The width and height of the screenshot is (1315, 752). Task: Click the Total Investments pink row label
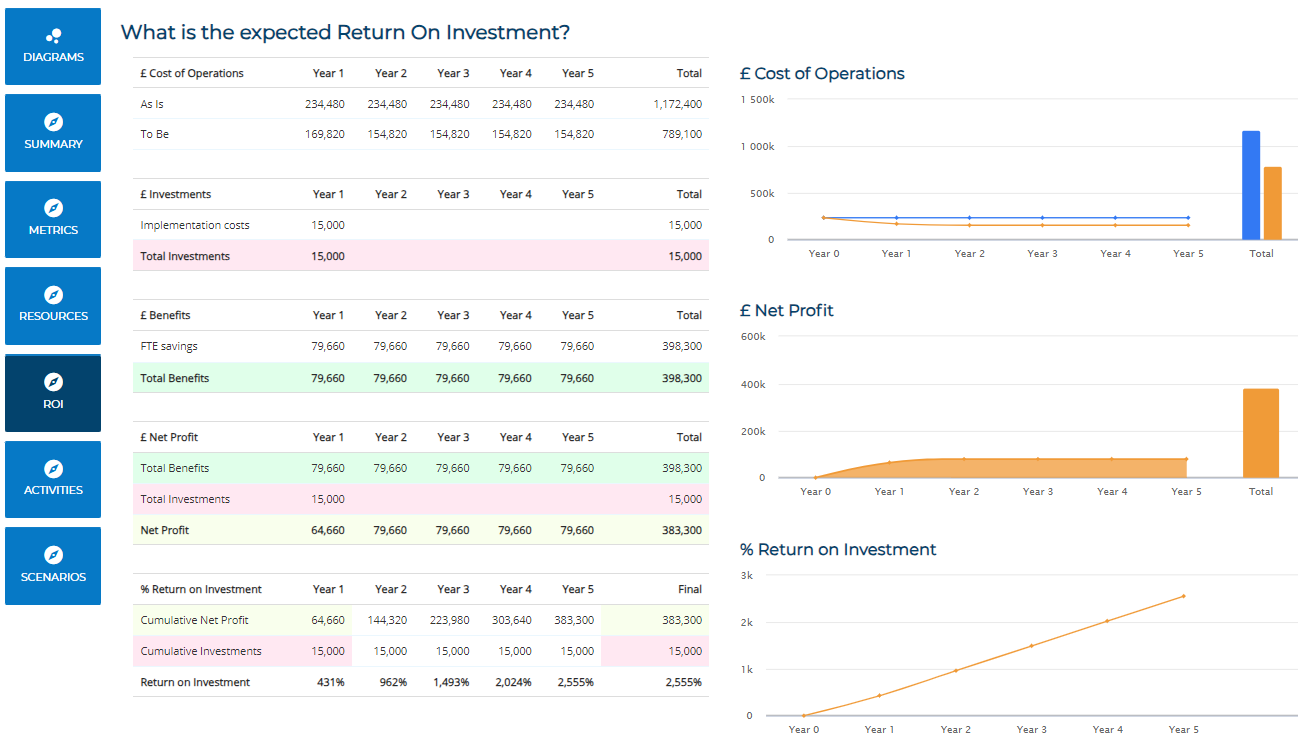click(x=185, y=256)
